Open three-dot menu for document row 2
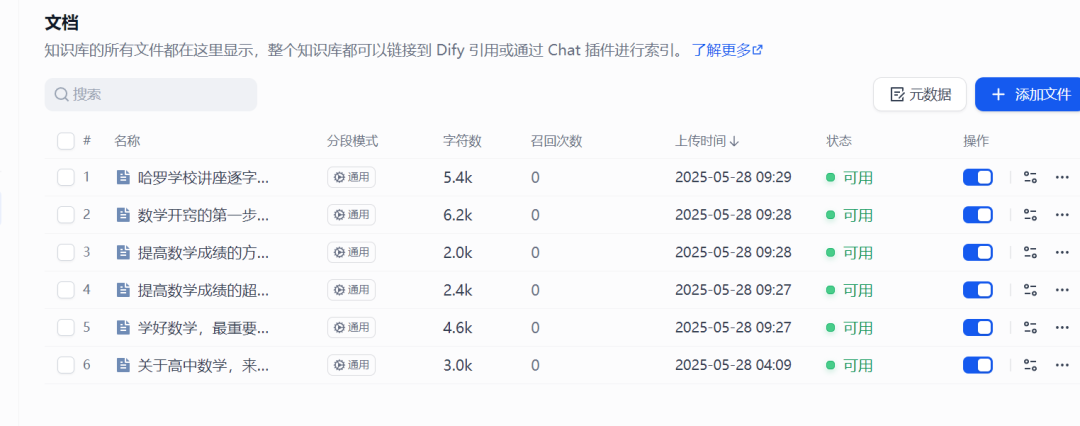Viewport: 1080px width, 426px height. pos(1061,215)
